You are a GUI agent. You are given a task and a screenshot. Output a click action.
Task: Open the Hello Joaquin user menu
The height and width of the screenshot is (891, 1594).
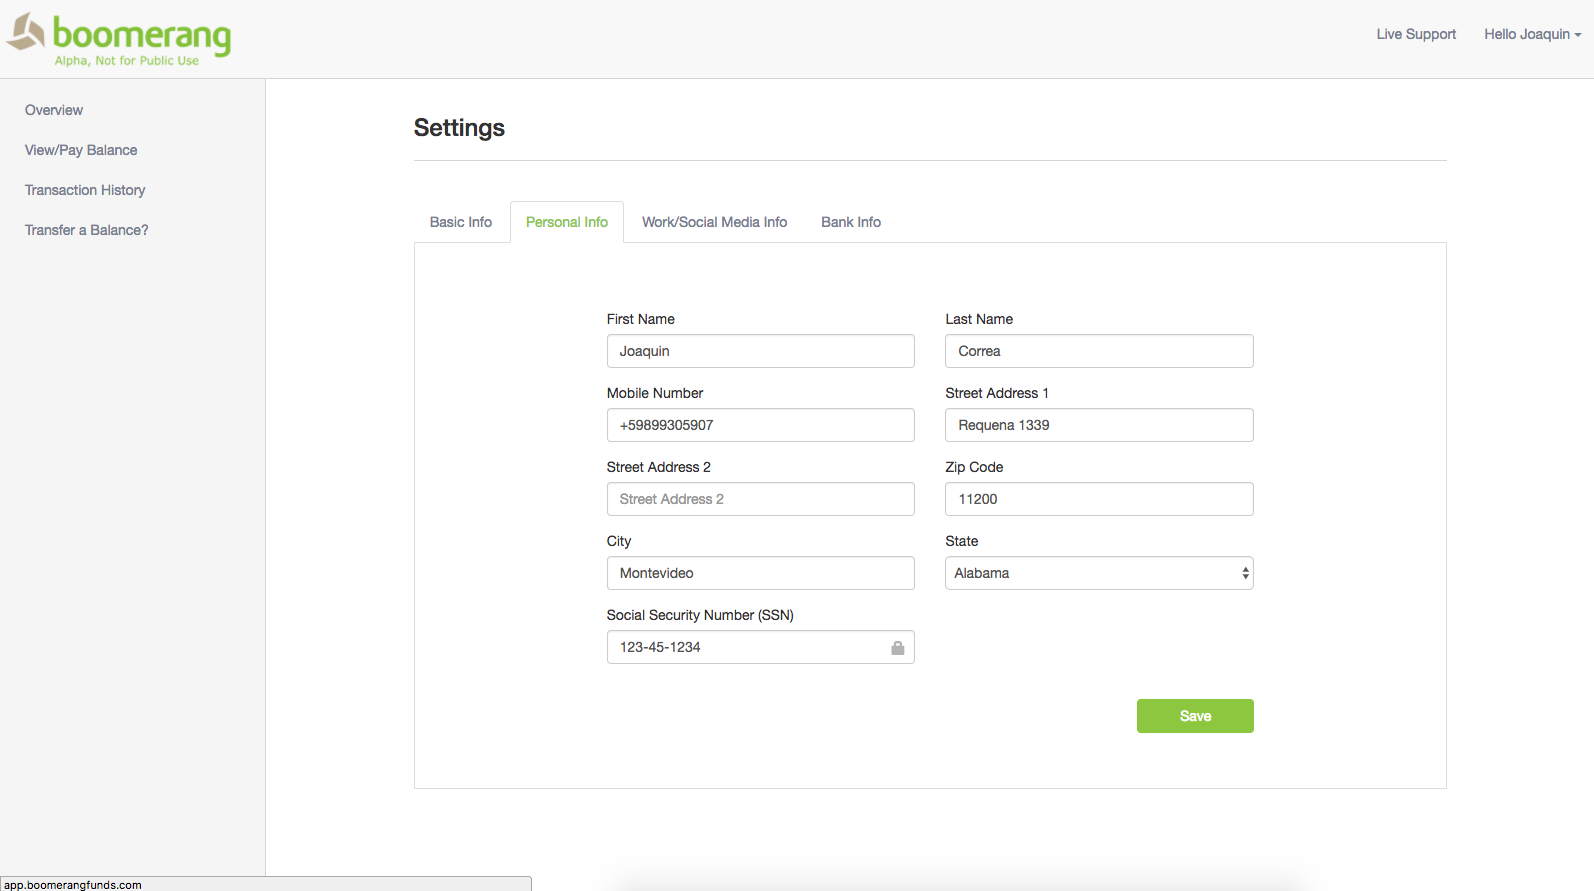1532,34
